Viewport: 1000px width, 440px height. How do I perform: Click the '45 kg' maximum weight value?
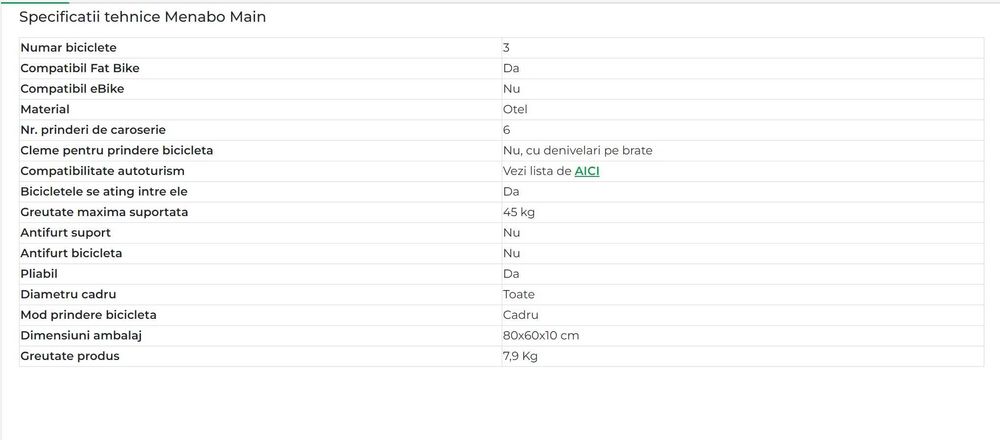(518, 212)
